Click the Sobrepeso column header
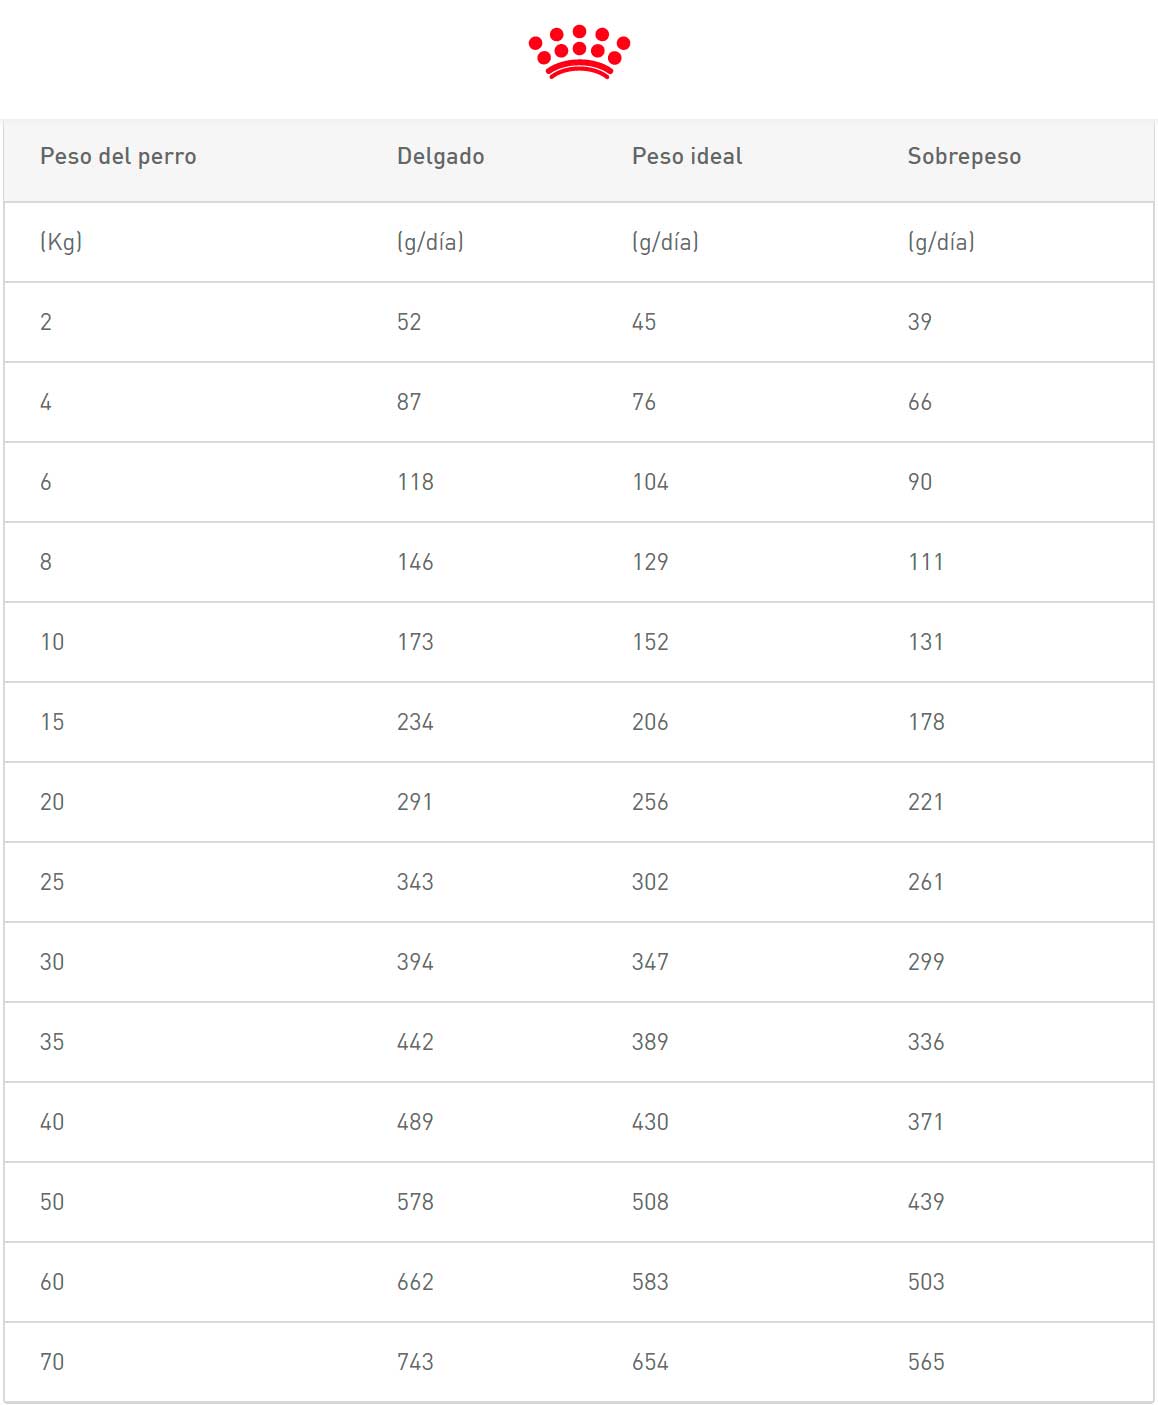Screen dimensions: 1158x1405 tap(964, 157)
